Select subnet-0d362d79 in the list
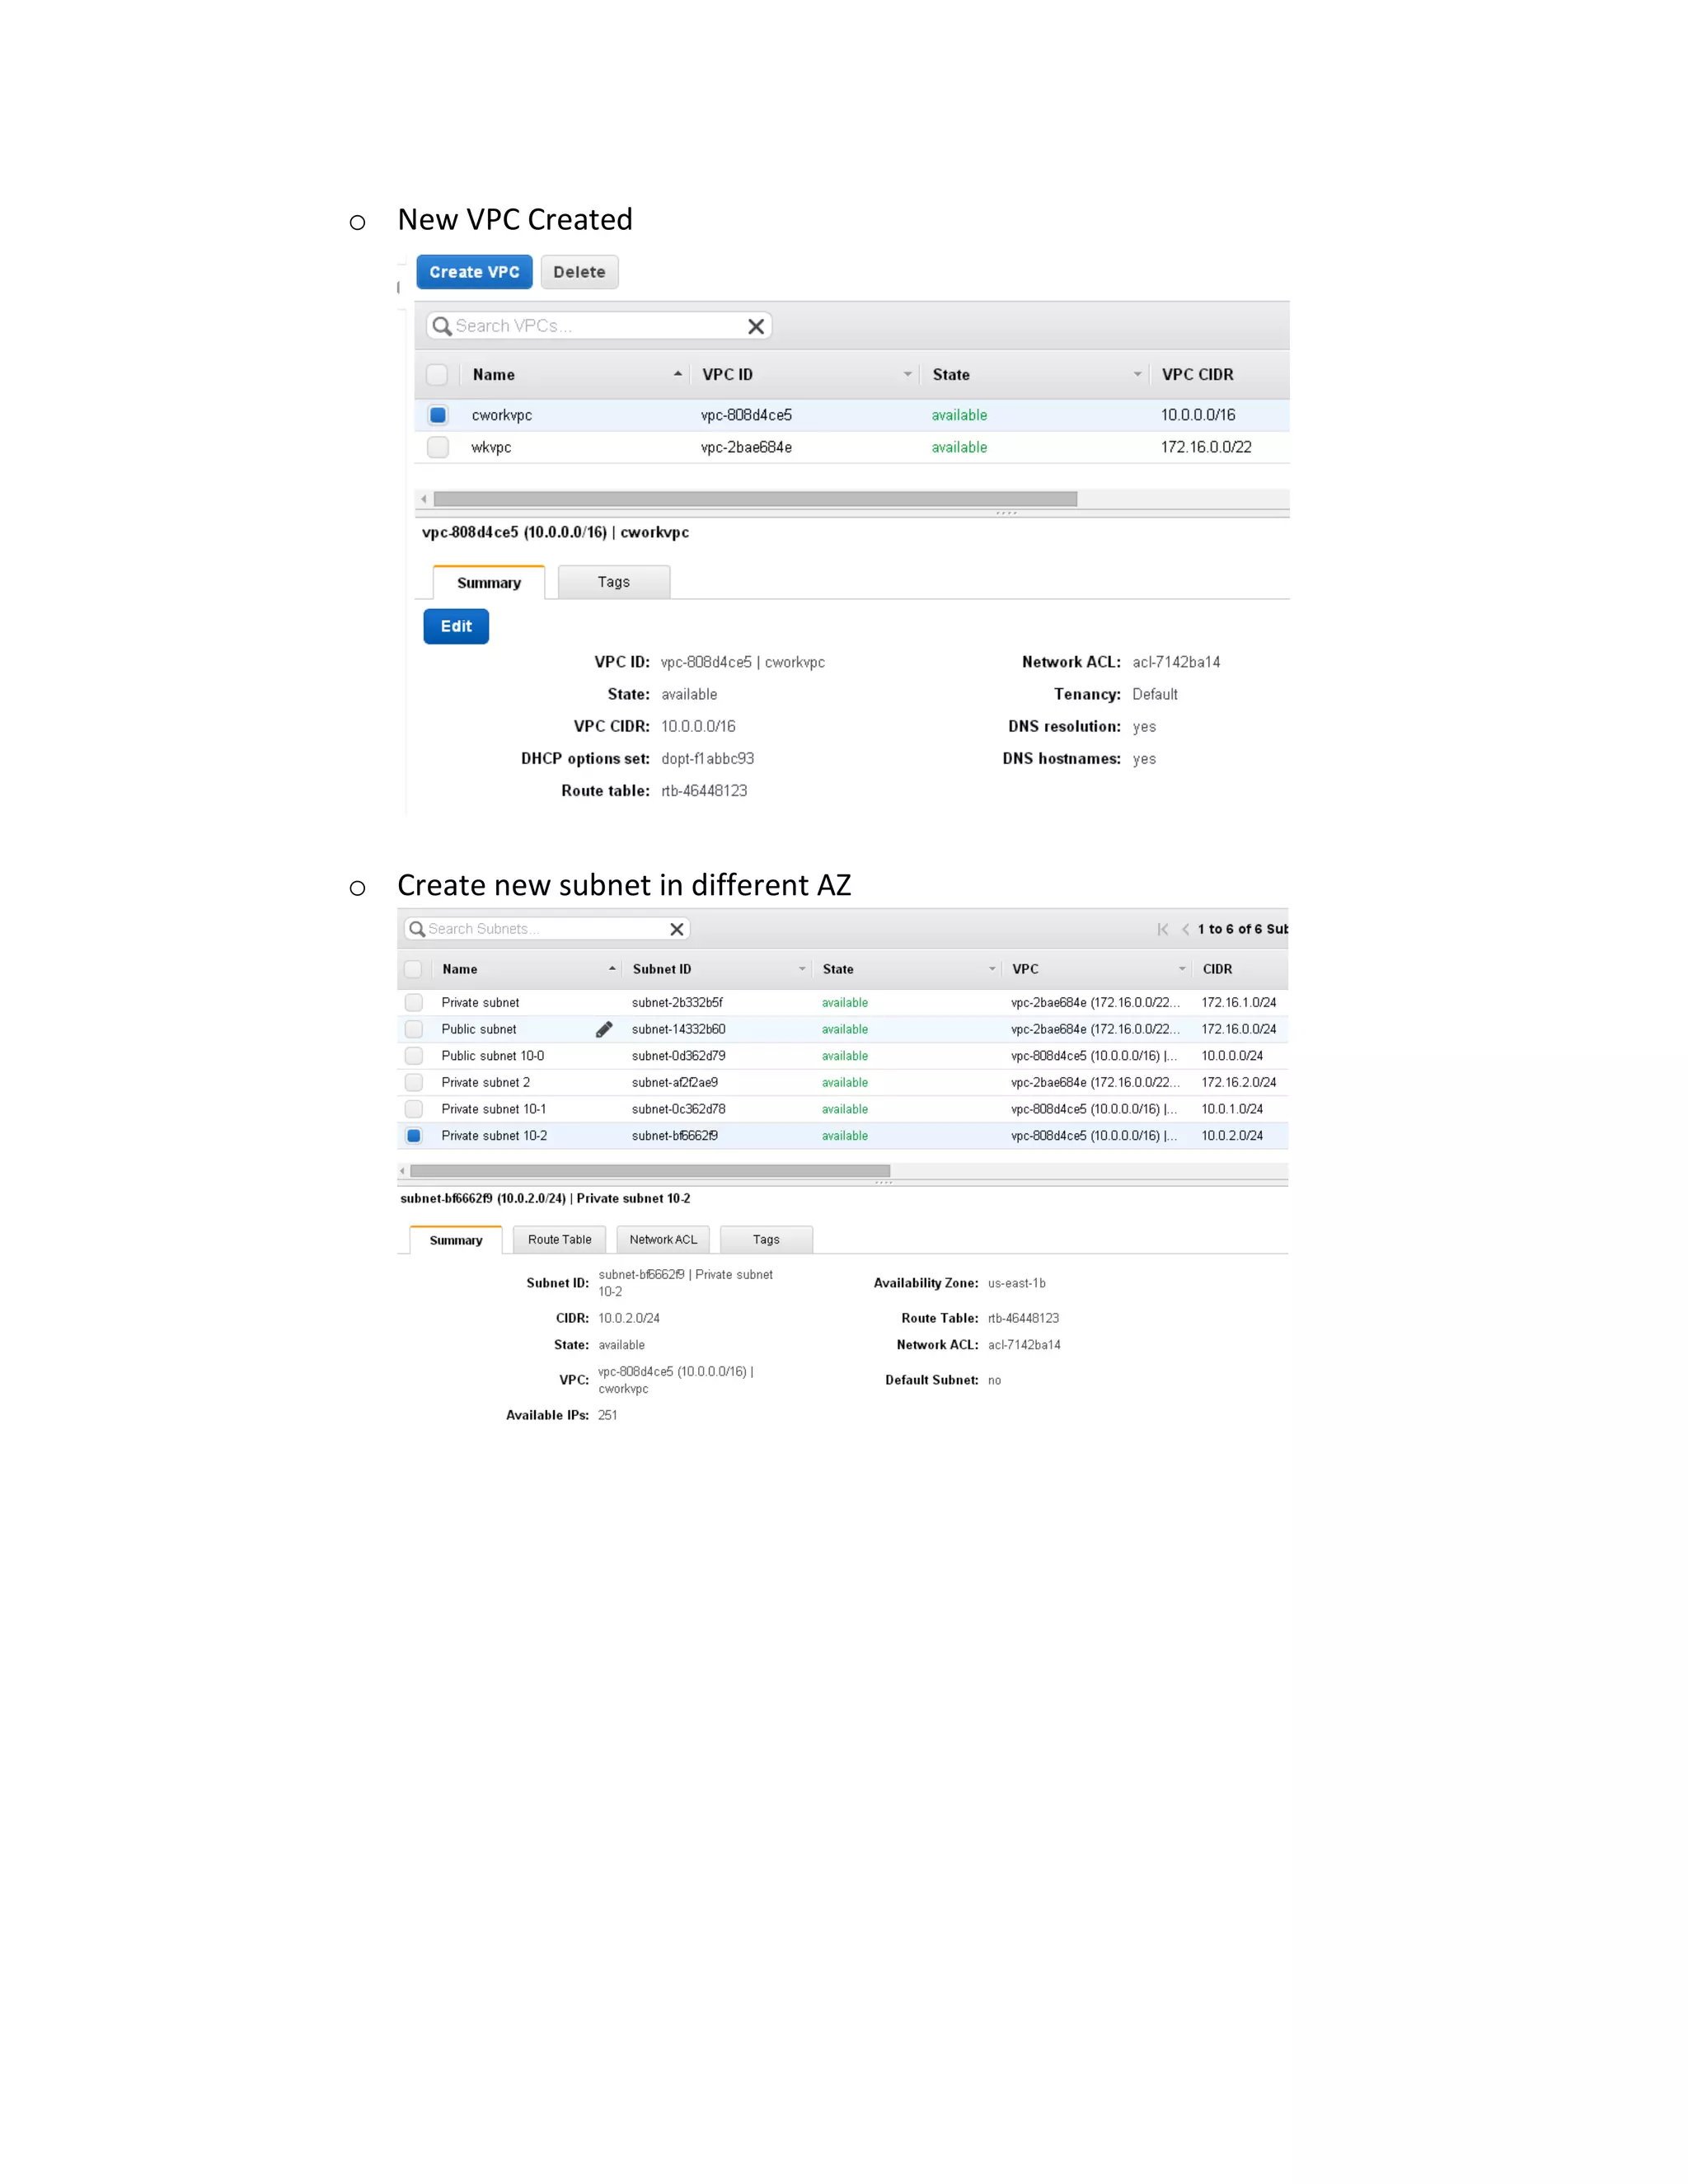 coord(678,1056)
